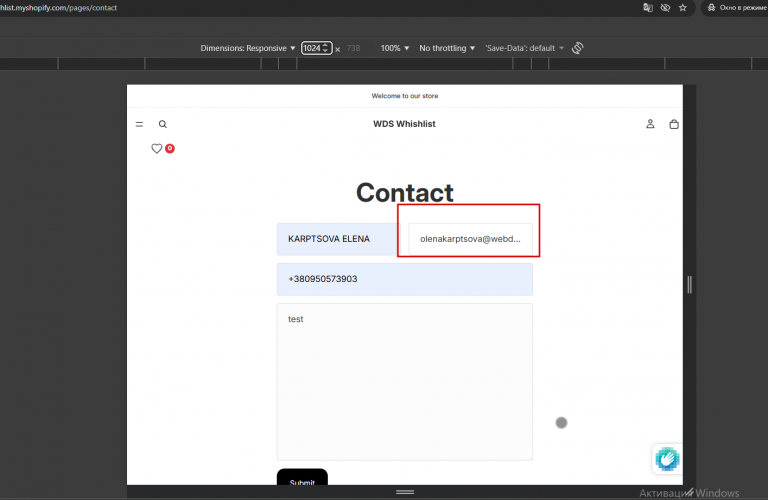Open the shopping cart bag icon
768x500 pixels.
(x=674, y=124)
